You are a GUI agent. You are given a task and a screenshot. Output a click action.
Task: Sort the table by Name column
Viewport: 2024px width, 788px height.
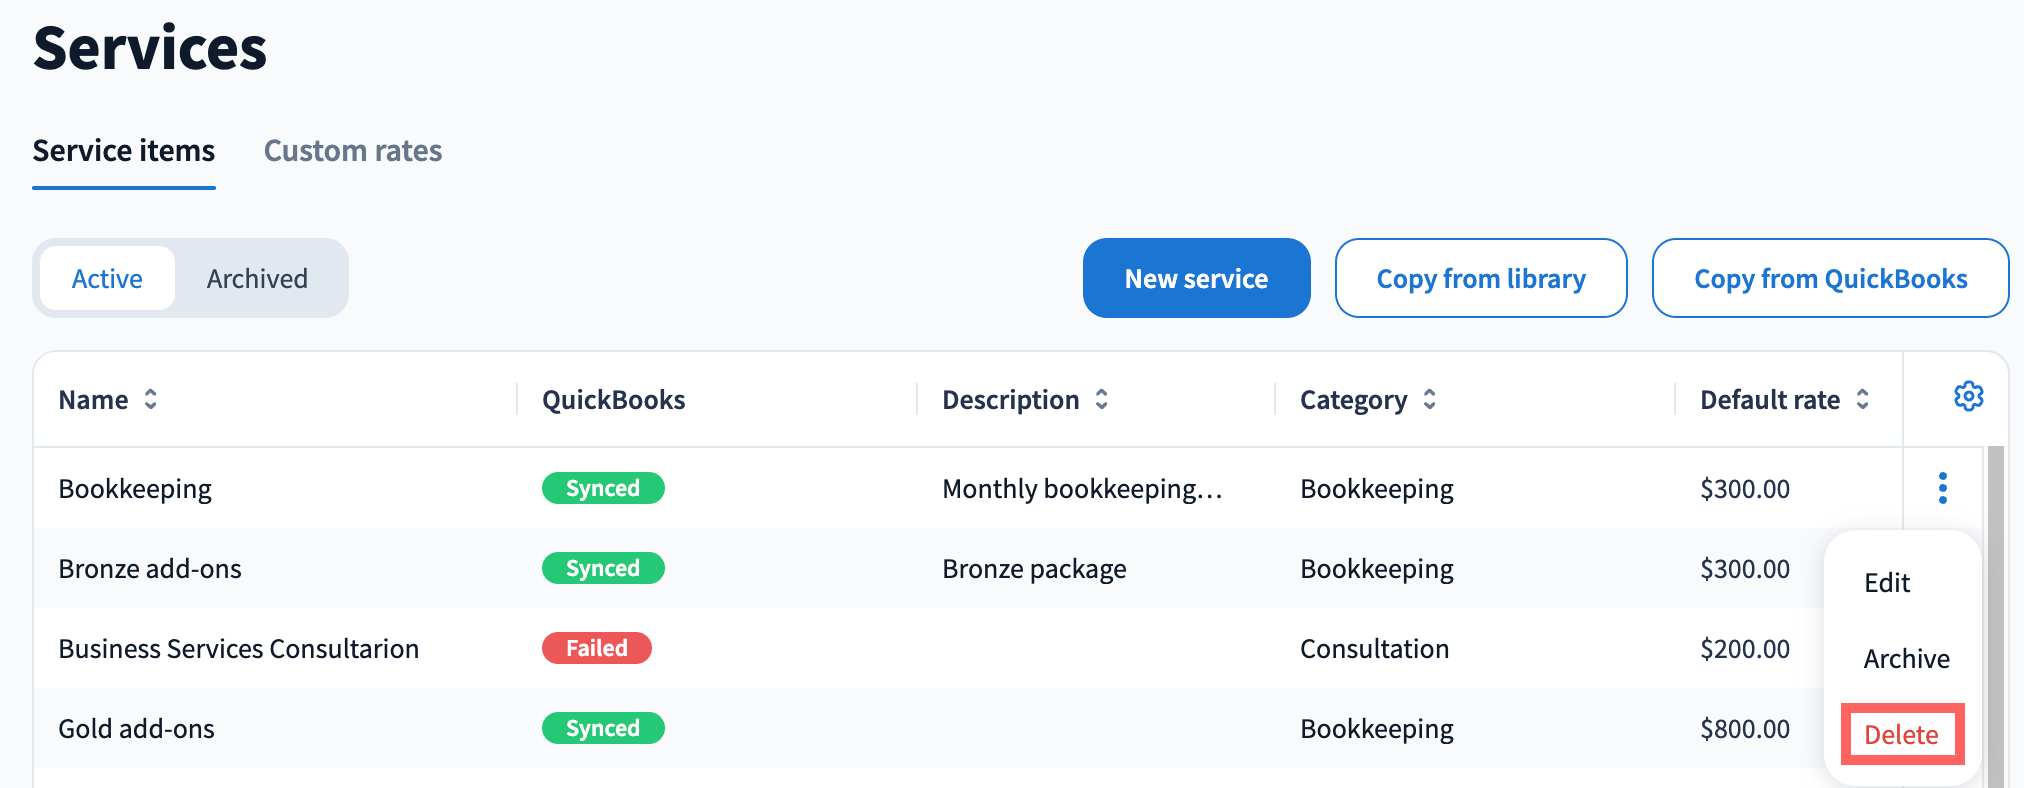pyautogui.click(x=150, y=400)
